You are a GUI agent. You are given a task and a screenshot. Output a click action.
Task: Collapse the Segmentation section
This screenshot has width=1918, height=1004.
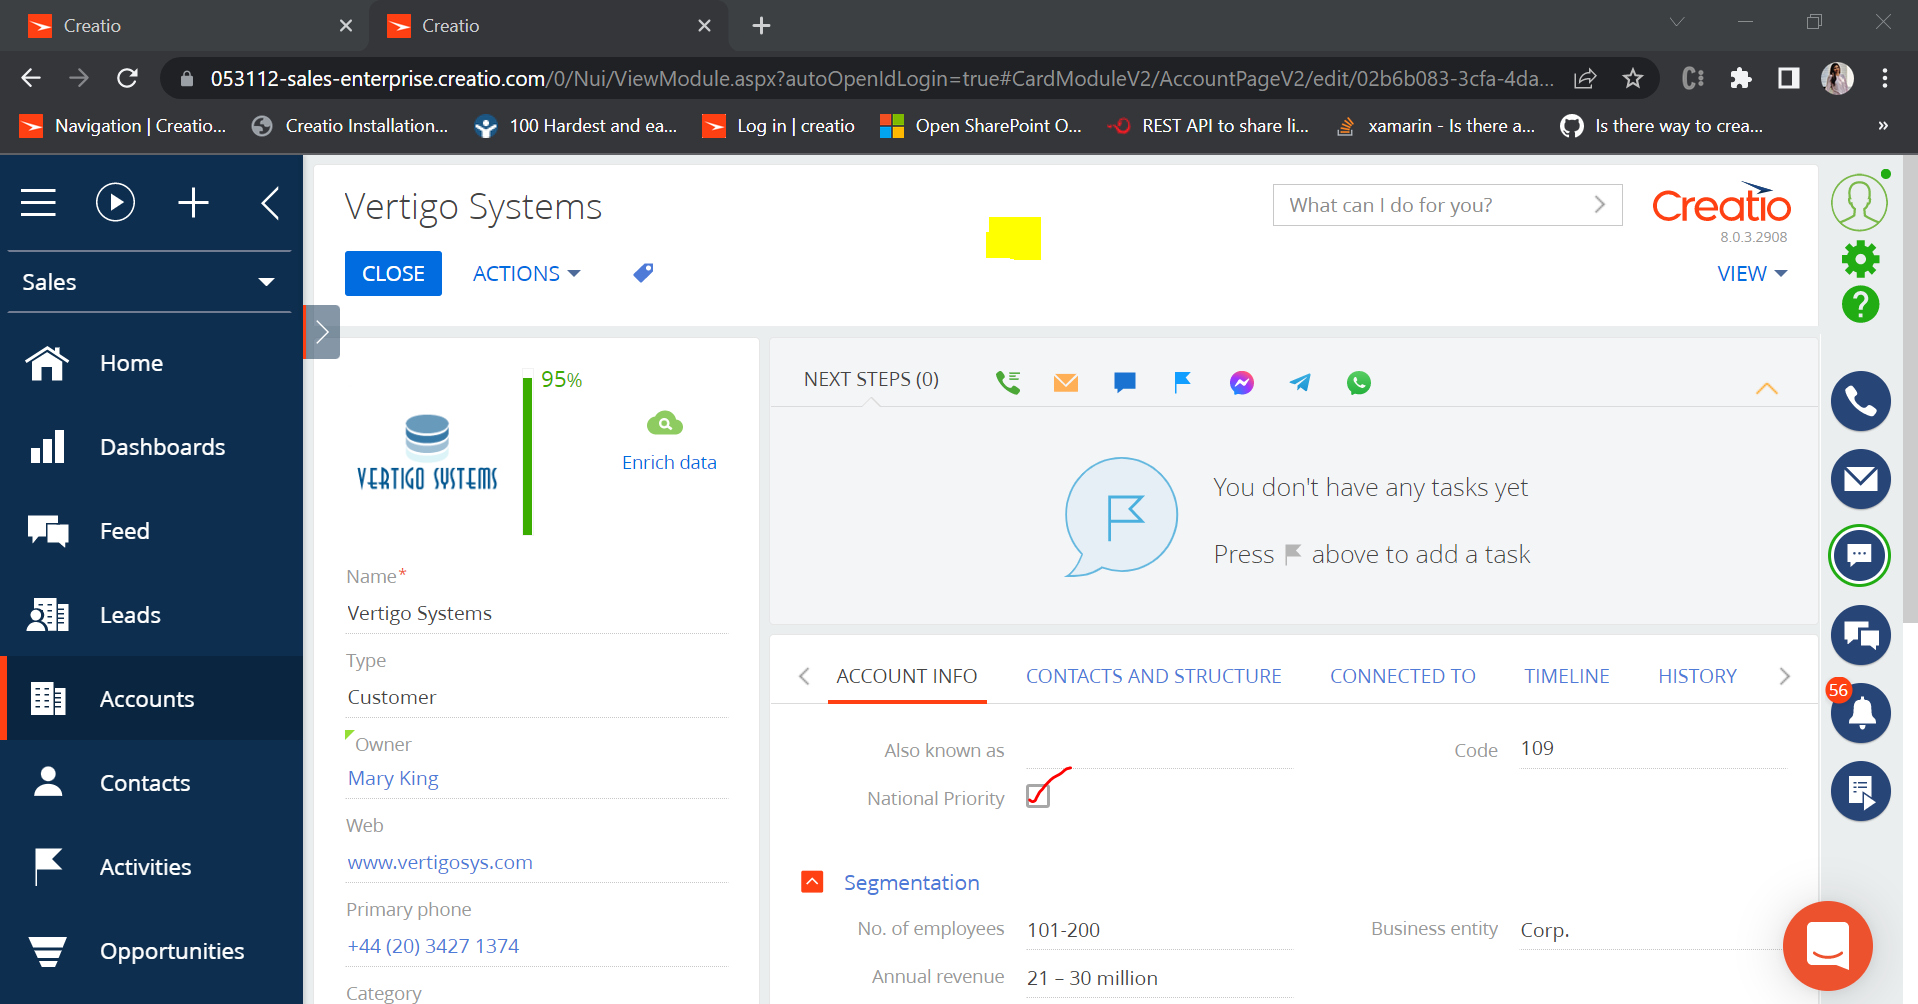pyautogui.click(x=812, y=881)
